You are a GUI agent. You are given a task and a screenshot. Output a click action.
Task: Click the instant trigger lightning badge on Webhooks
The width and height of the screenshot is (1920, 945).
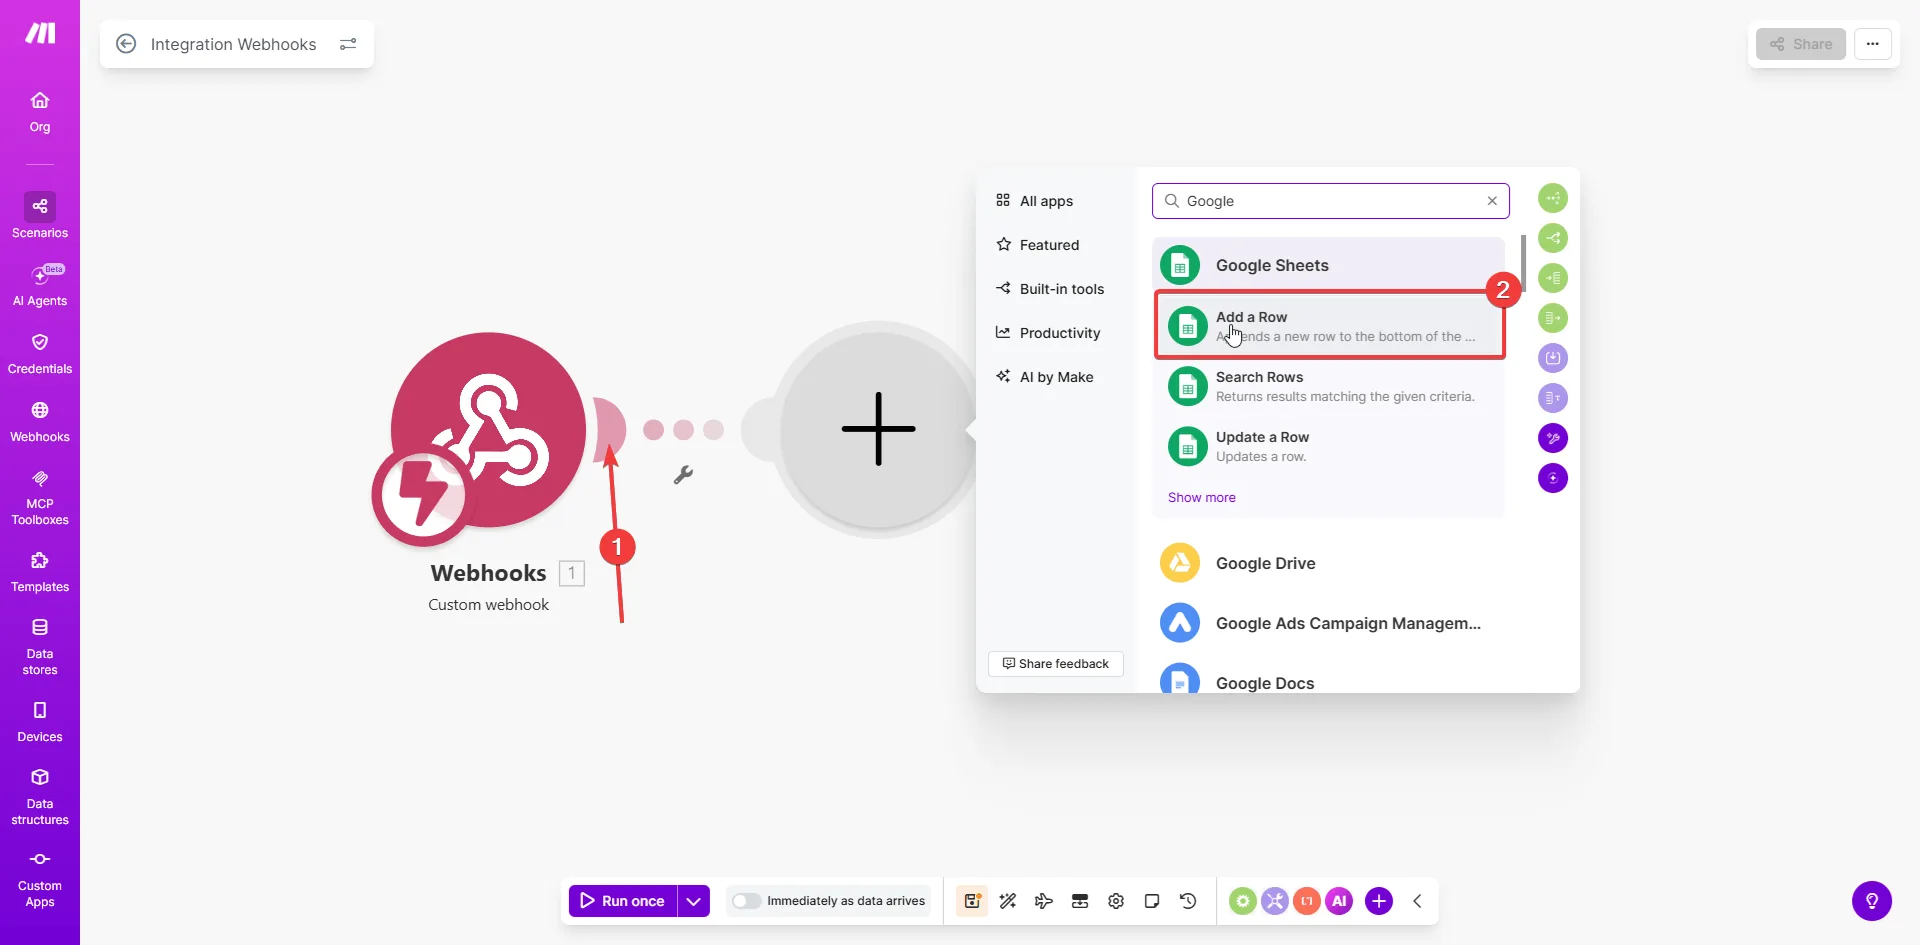421,494
